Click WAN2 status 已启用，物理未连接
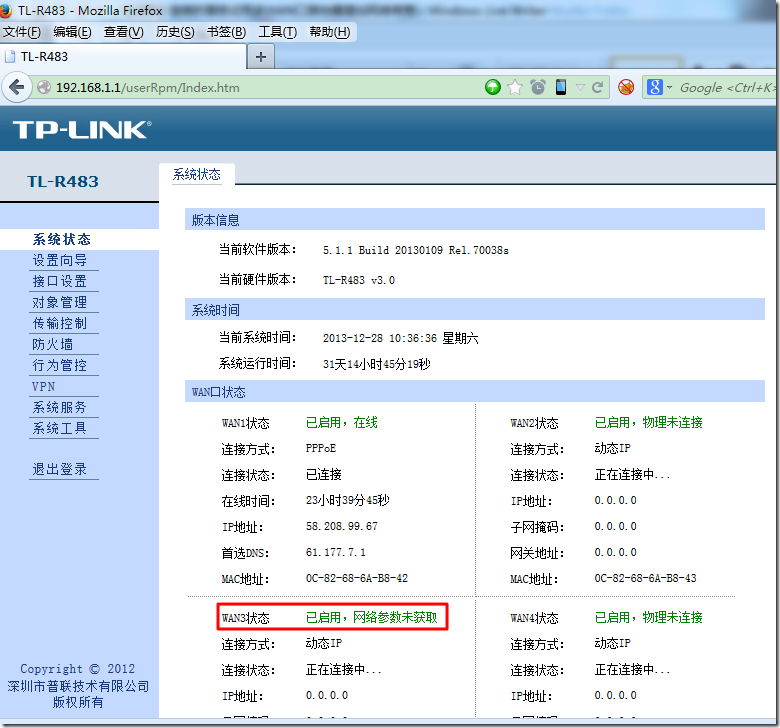The image size is (780, 728). (x=649, y=422)
